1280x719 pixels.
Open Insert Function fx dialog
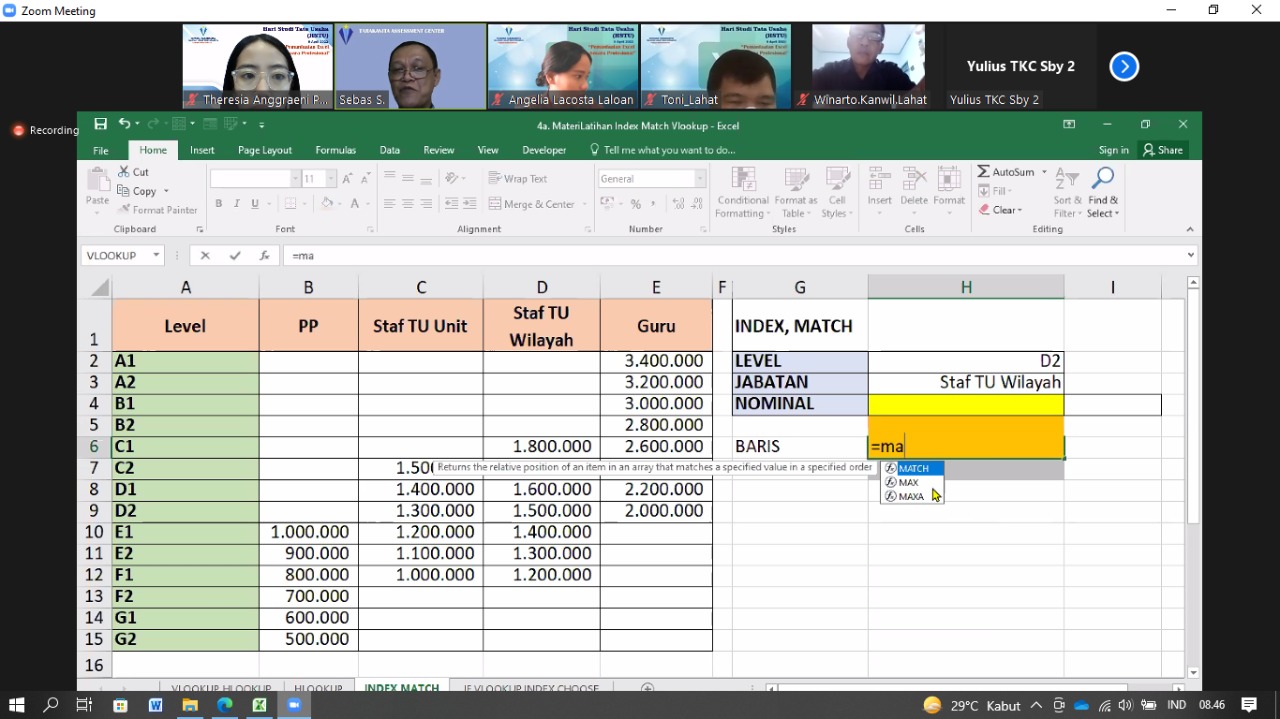(264, 256)
